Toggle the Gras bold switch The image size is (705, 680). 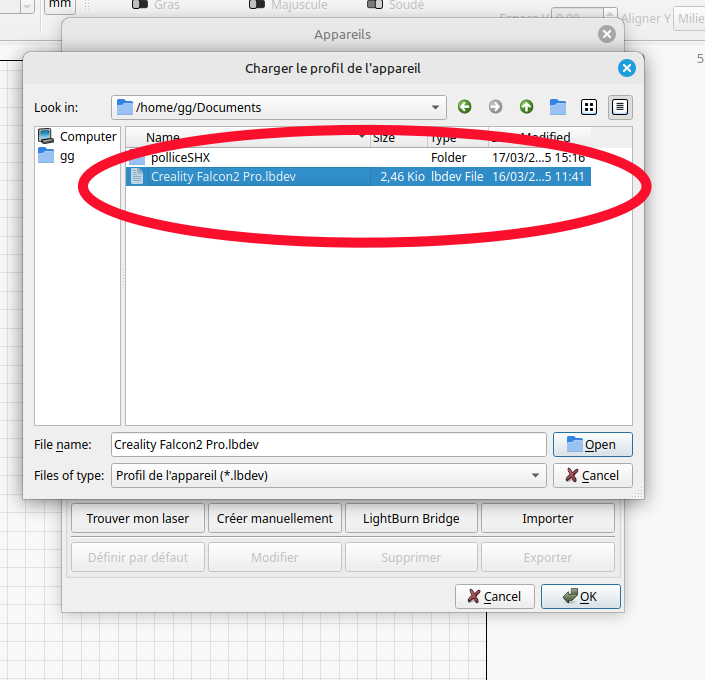click(140, 5)
